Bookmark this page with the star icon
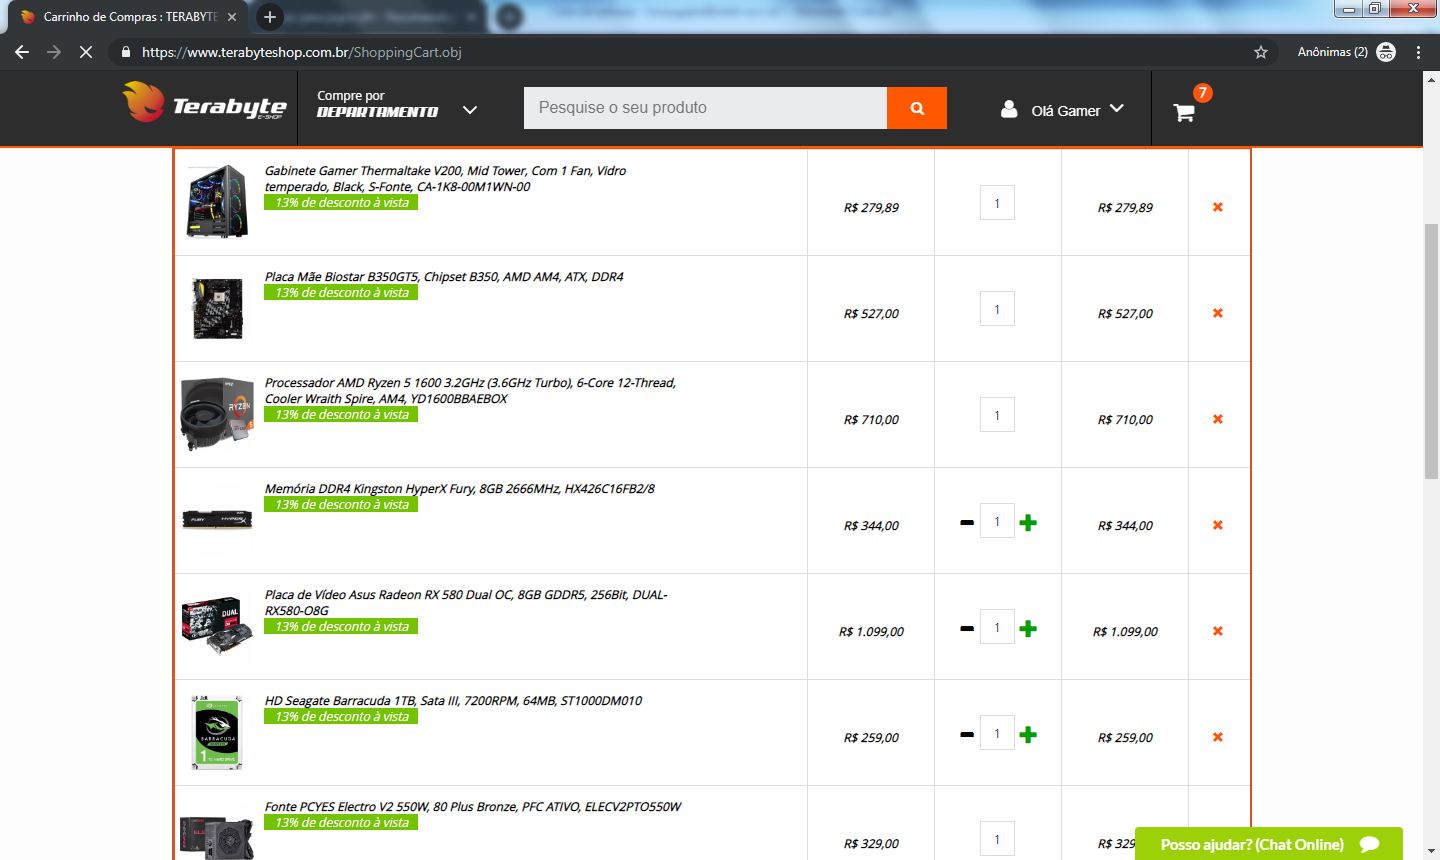Viewport: 1440px width, 860px height. pos(1261,52)
